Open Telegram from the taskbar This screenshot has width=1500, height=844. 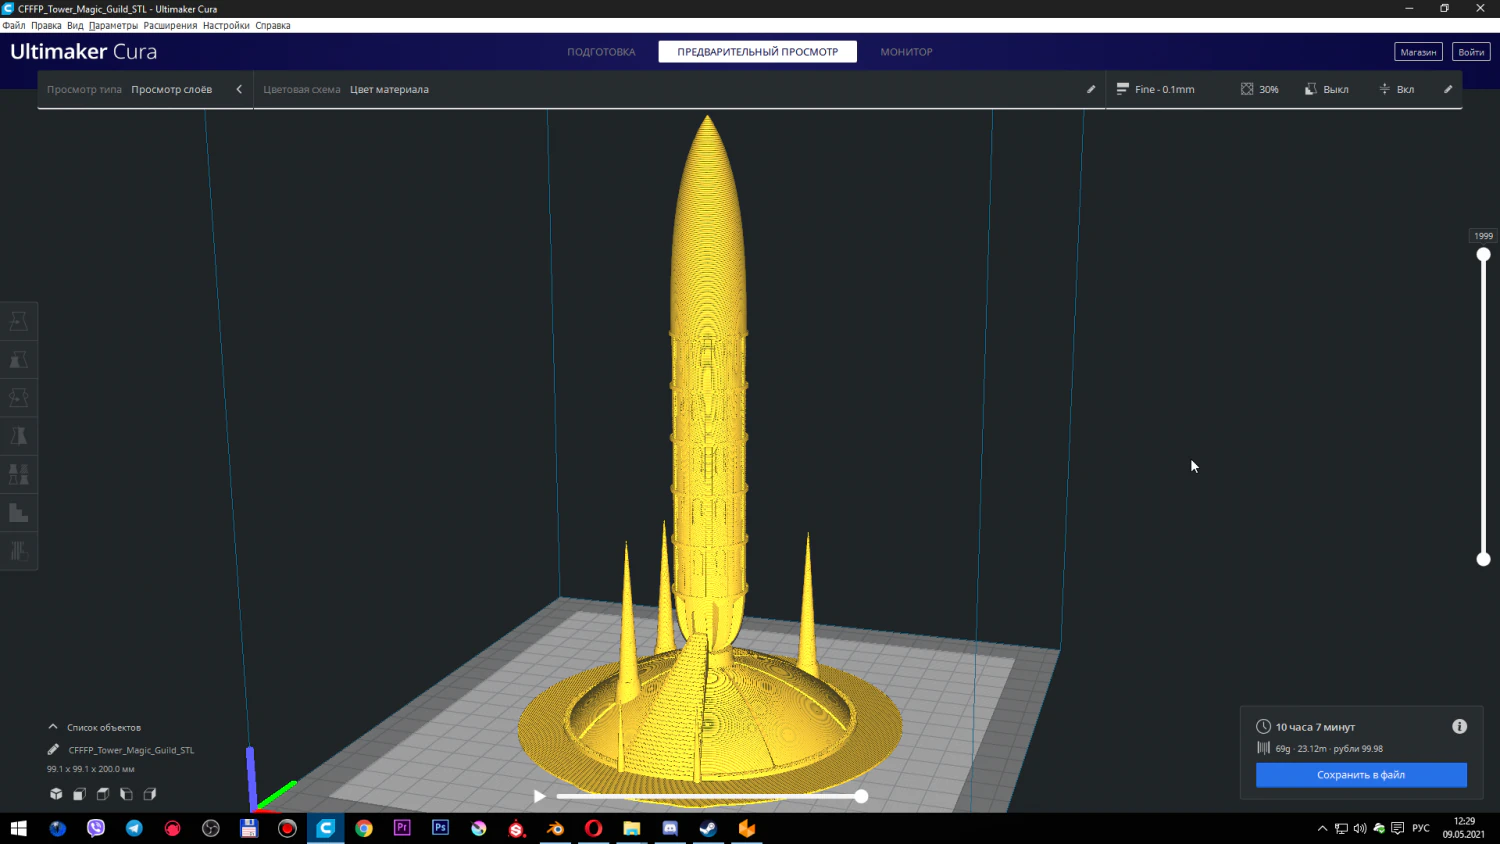click(134, 828)
